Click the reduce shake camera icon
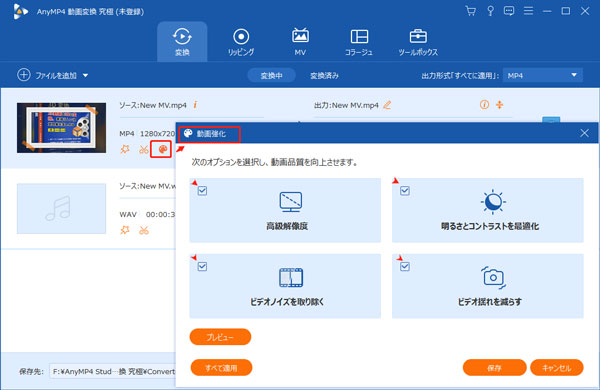The height and width of the screenshot is (390, 600). (493, 277)
